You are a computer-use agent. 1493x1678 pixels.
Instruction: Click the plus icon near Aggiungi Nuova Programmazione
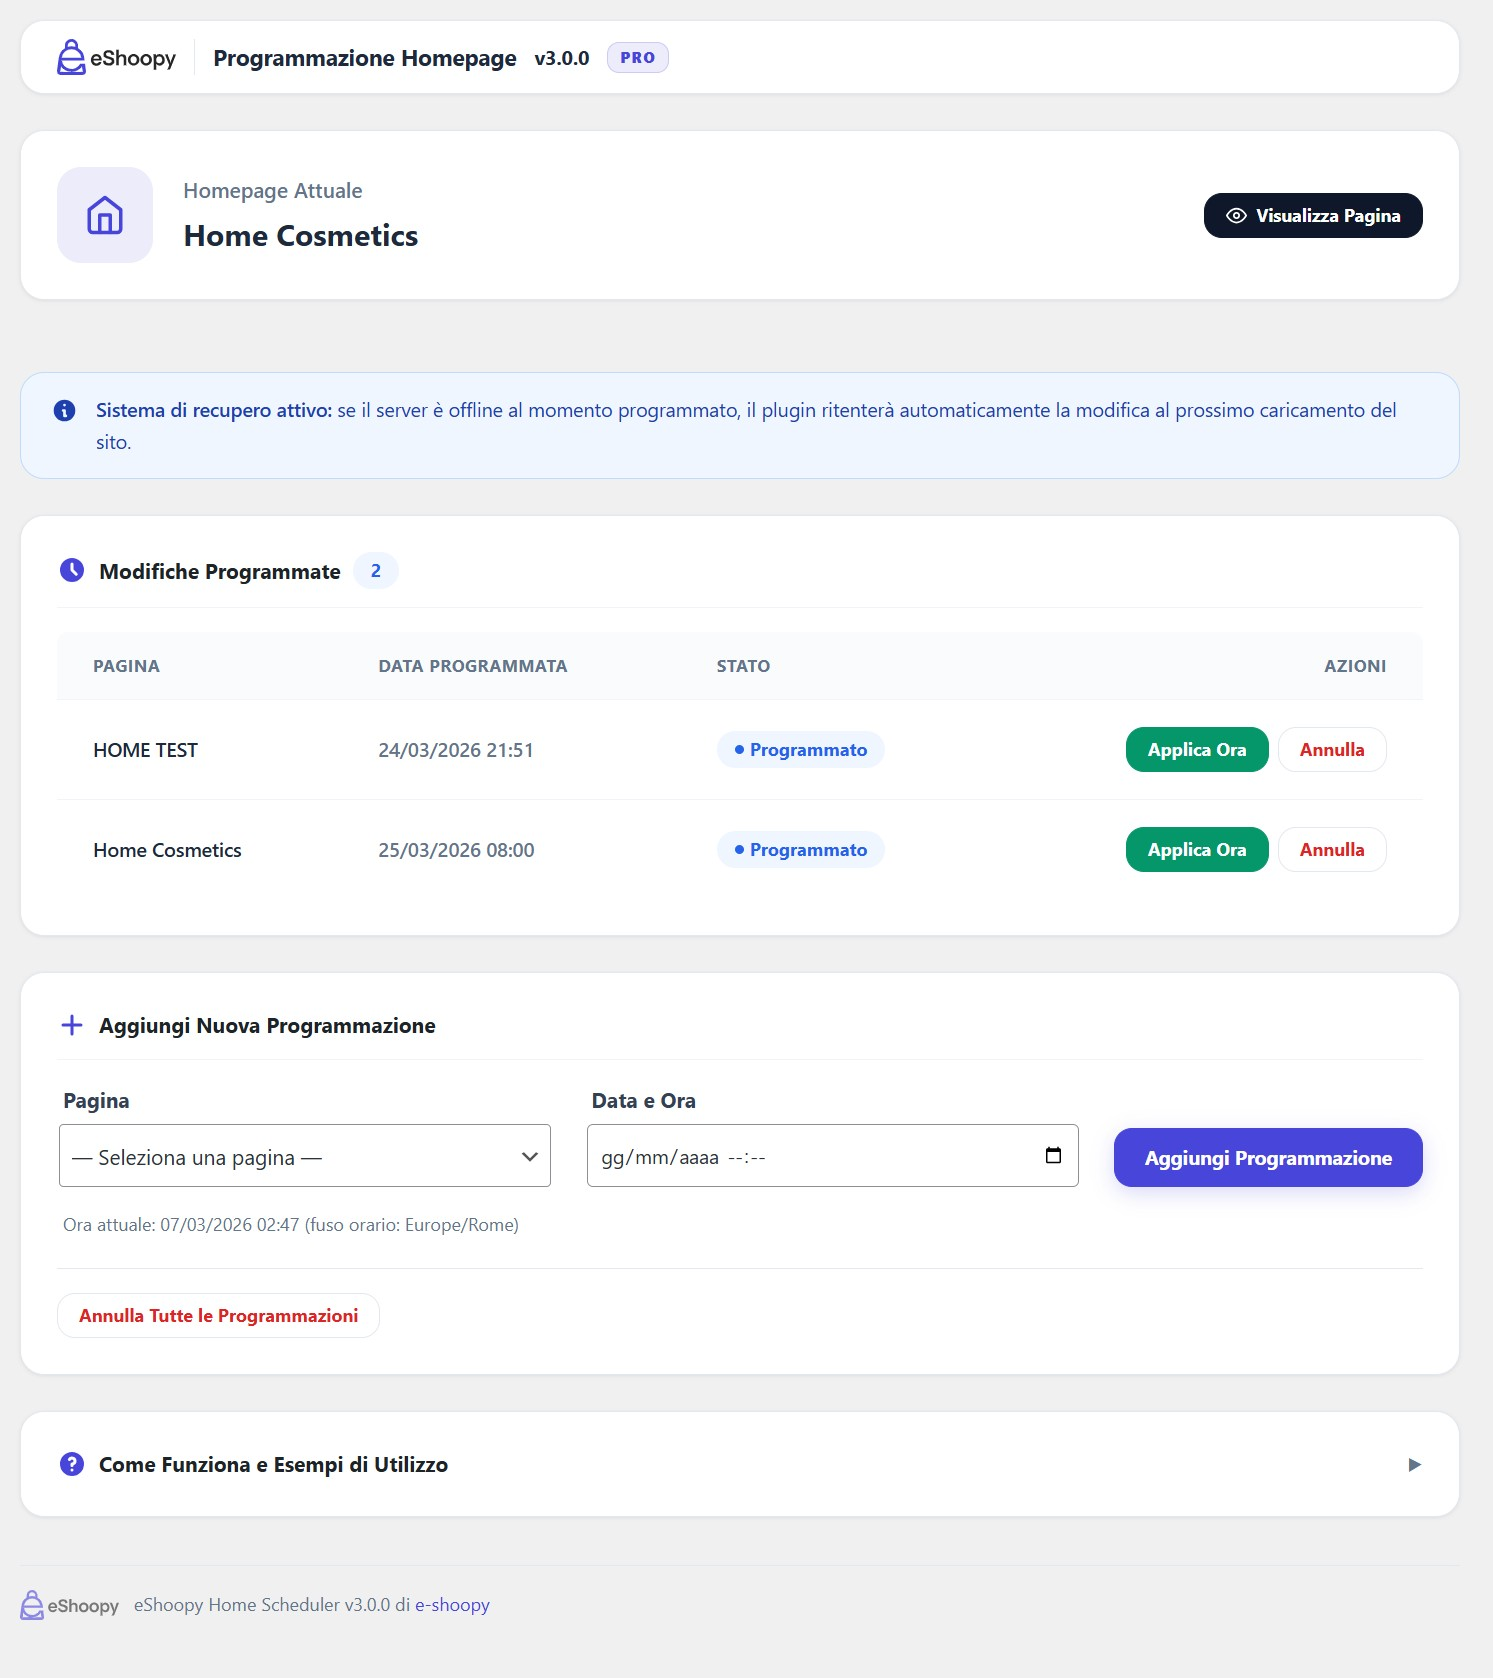click(x=72, y=1025)
